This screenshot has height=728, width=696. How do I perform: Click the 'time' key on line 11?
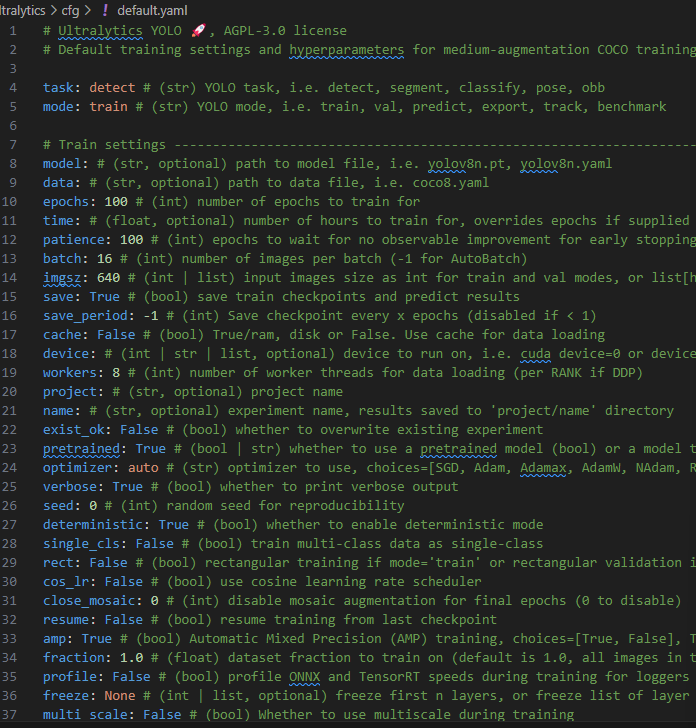point(58,221)
